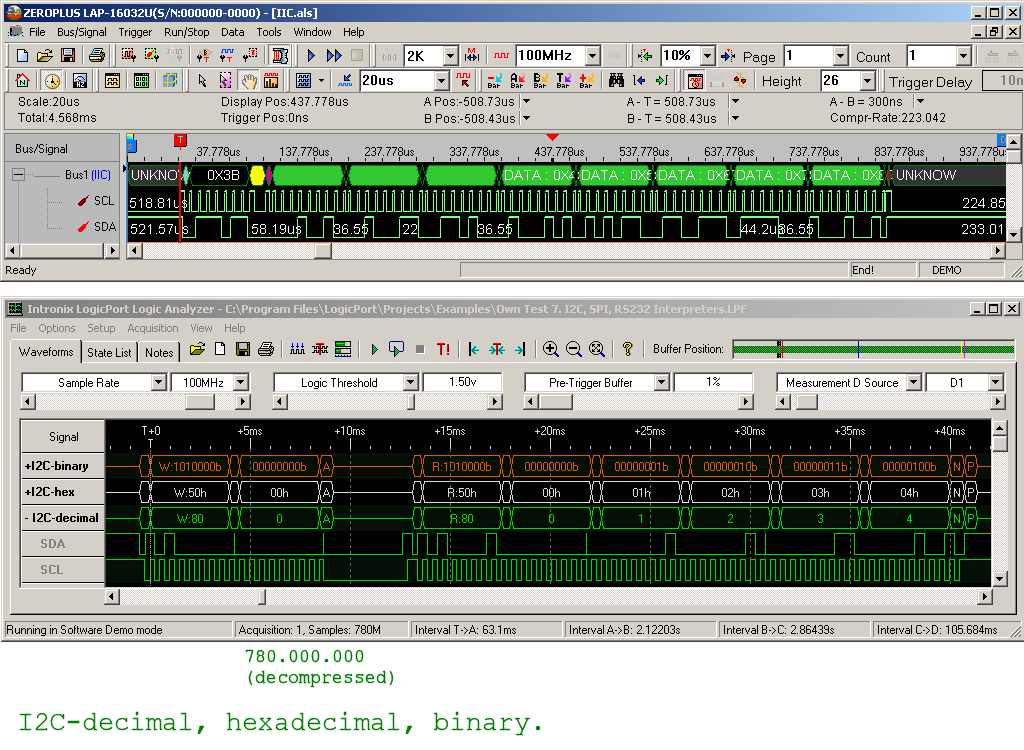Open the Count dropdown
1024x750 pixels.
click(964, 56)
